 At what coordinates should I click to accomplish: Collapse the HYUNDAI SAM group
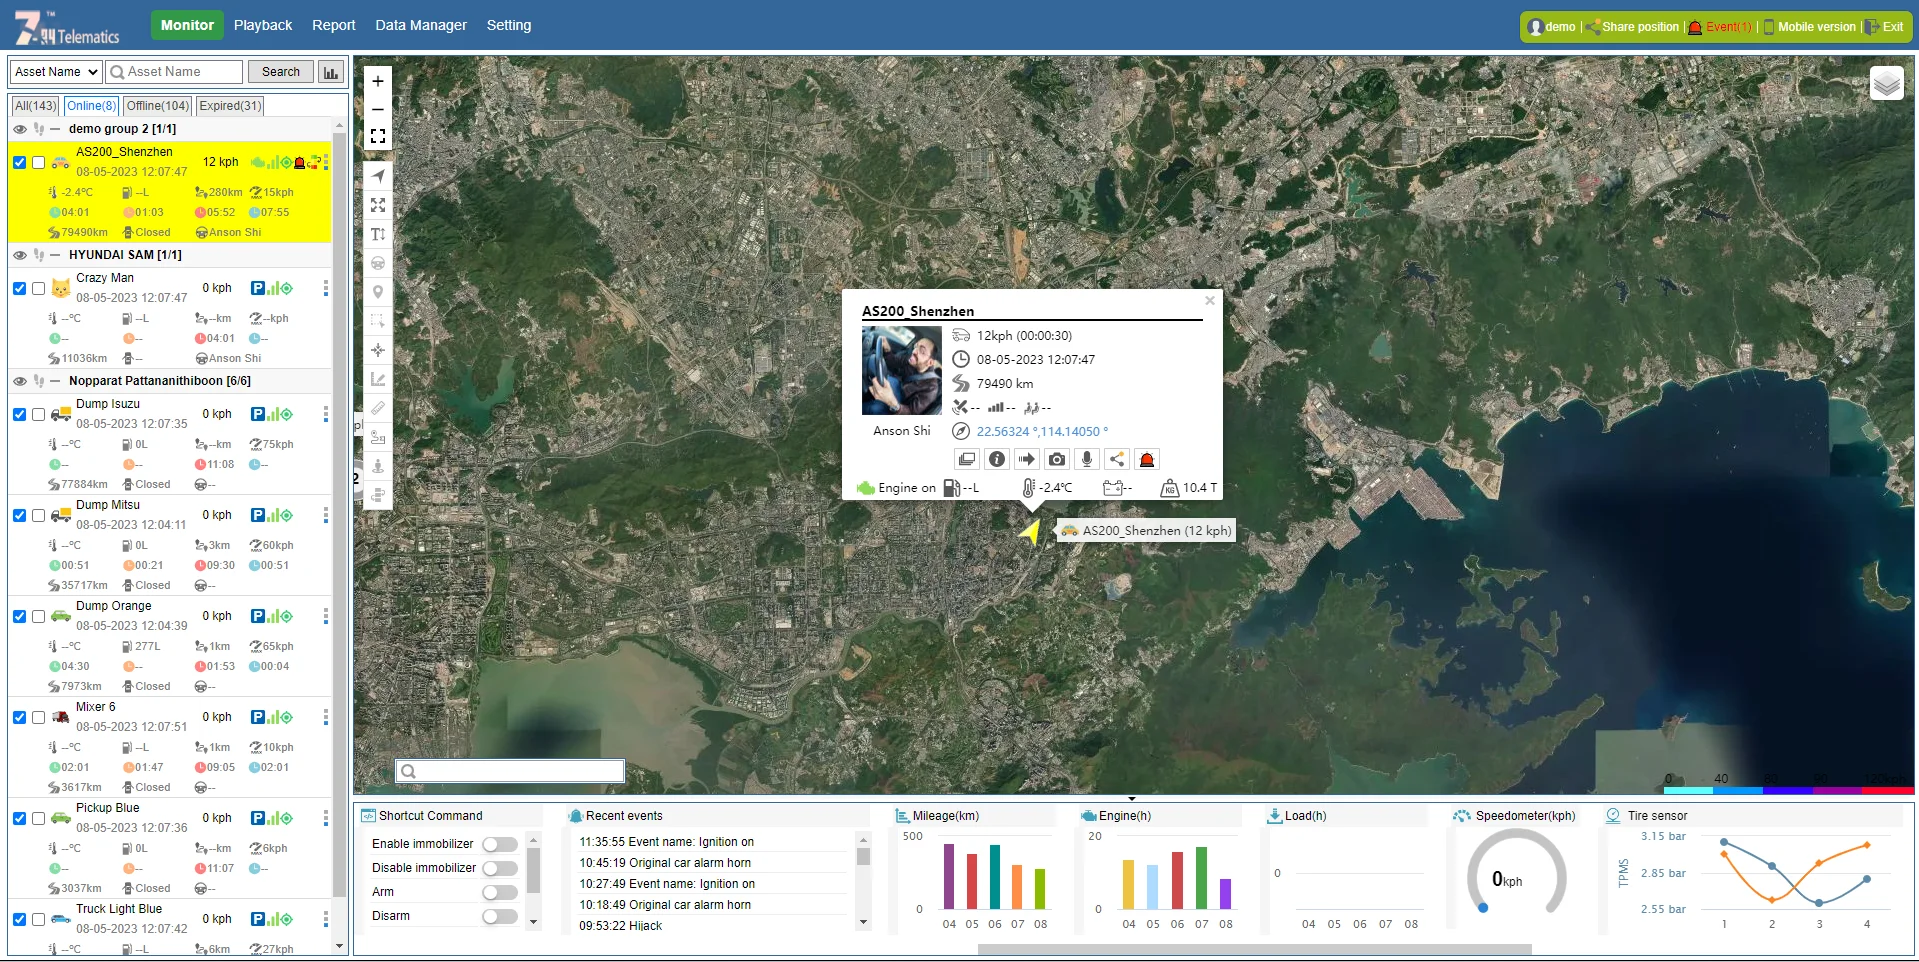click(55, 255)
